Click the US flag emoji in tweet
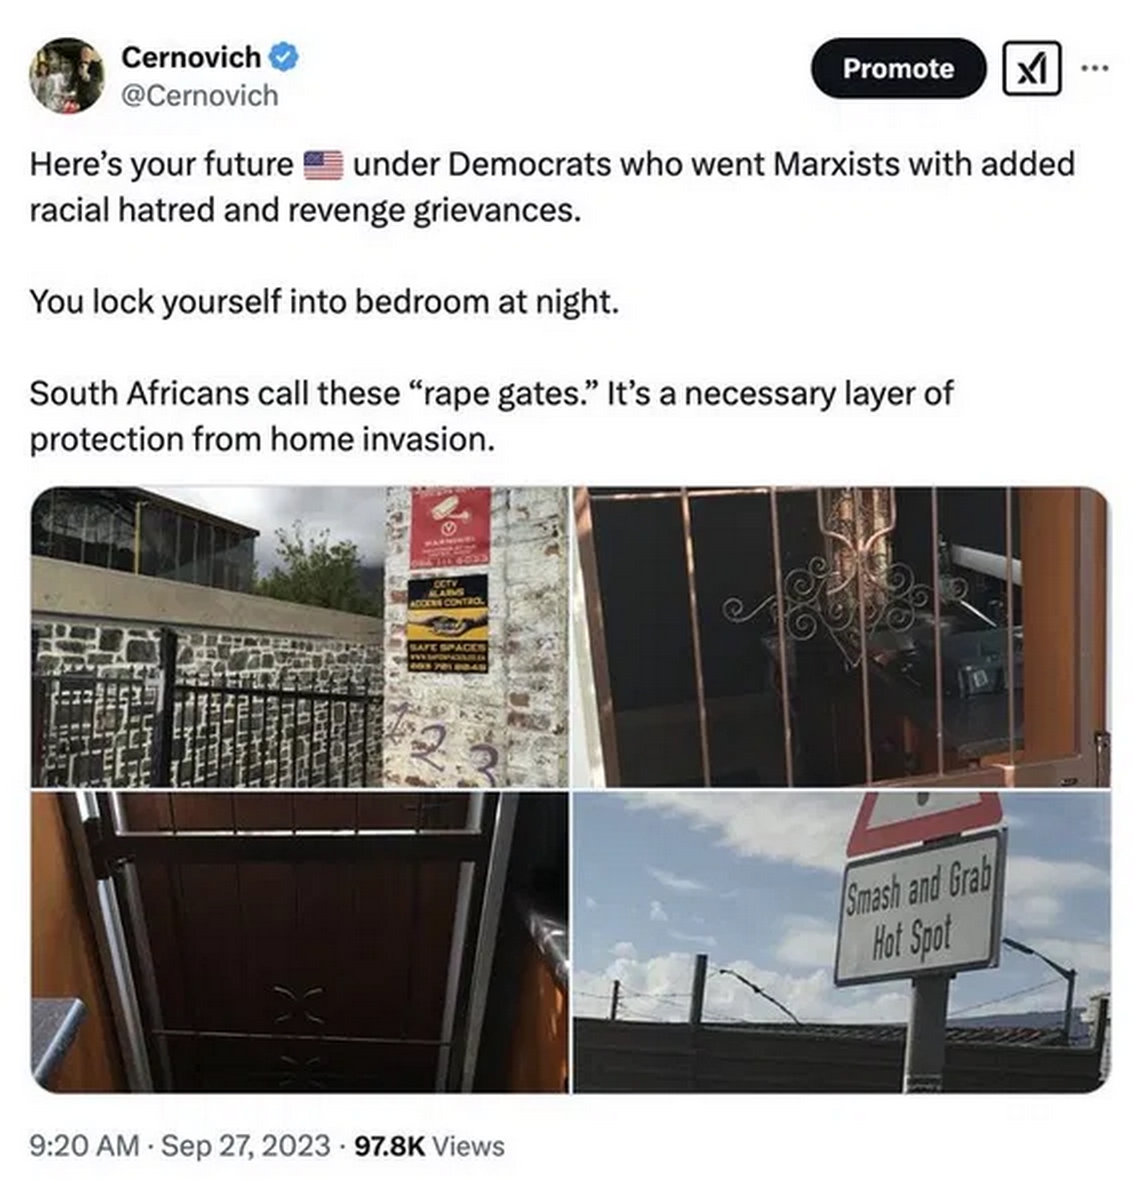Viewport: 1136px width, 1180px height. coord(323,165)
